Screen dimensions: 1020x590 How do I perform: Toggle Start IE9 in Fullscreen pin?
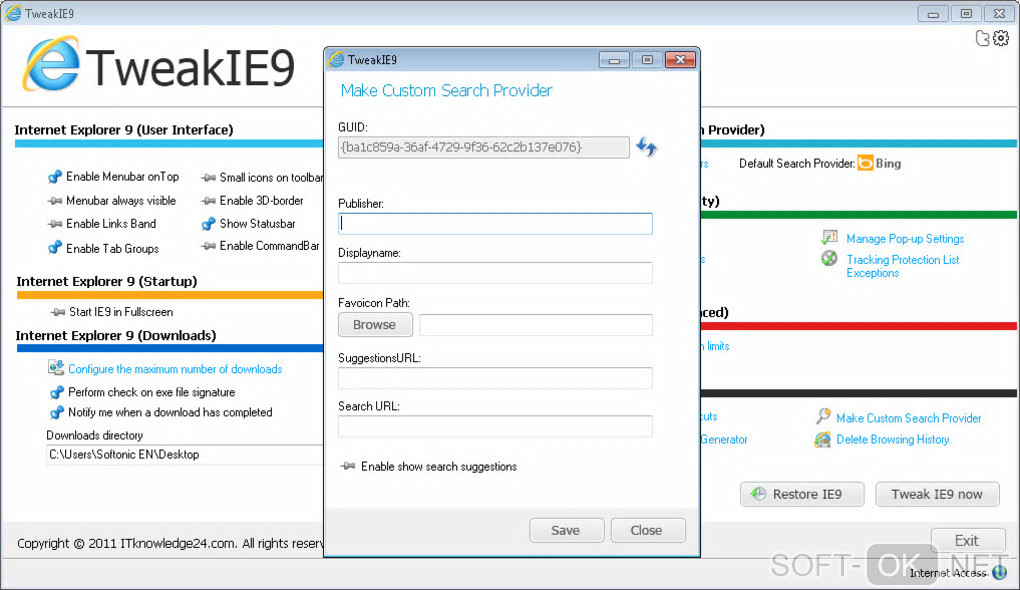59,312
